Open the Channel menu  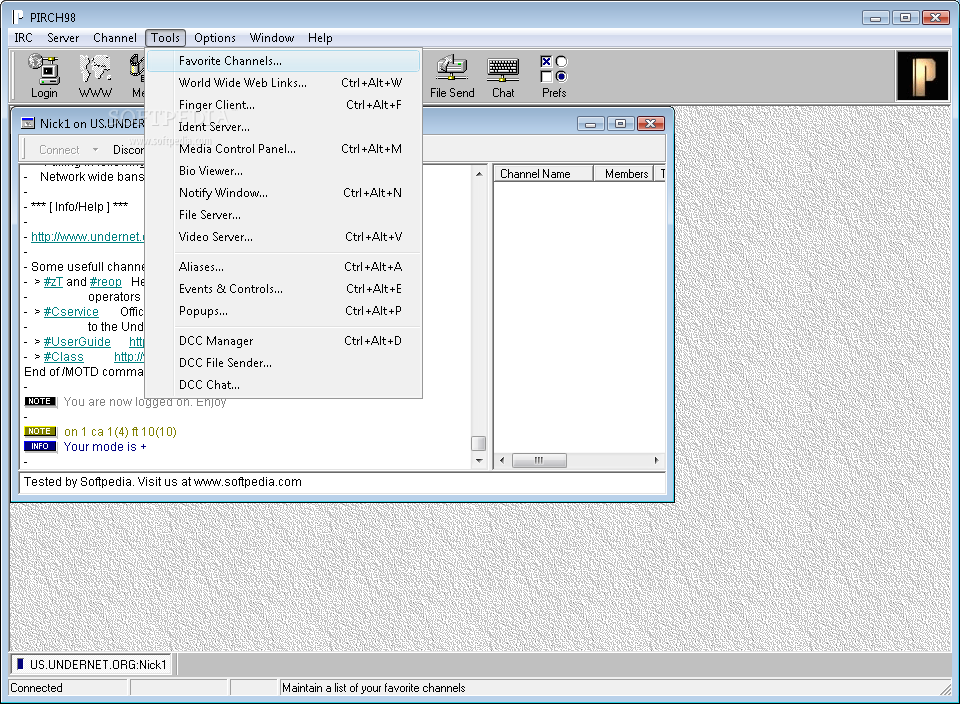(114, 38)
